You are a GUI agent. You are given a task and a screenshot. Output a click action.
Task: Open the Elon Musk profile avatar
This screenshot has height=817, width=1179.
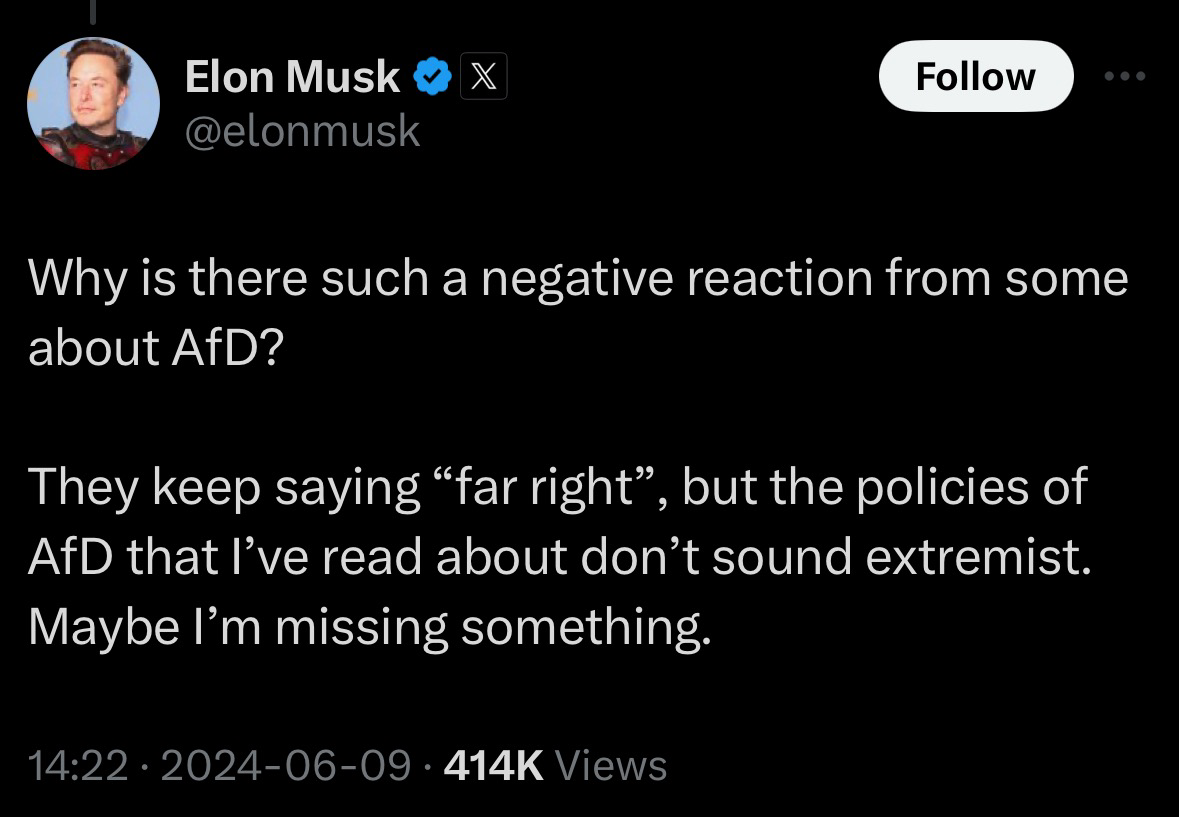(x=93, y=104)
